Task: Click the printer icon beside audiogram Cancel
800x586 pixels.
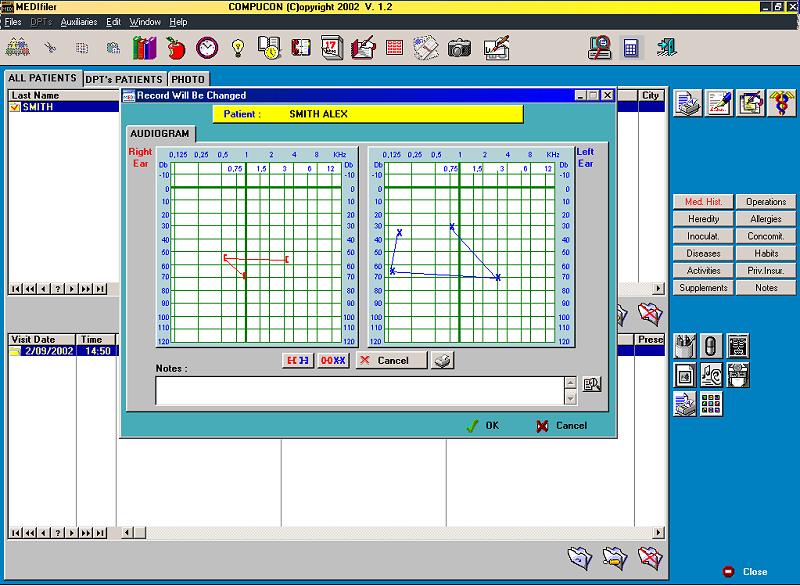Action: click(x=442, y=360)
